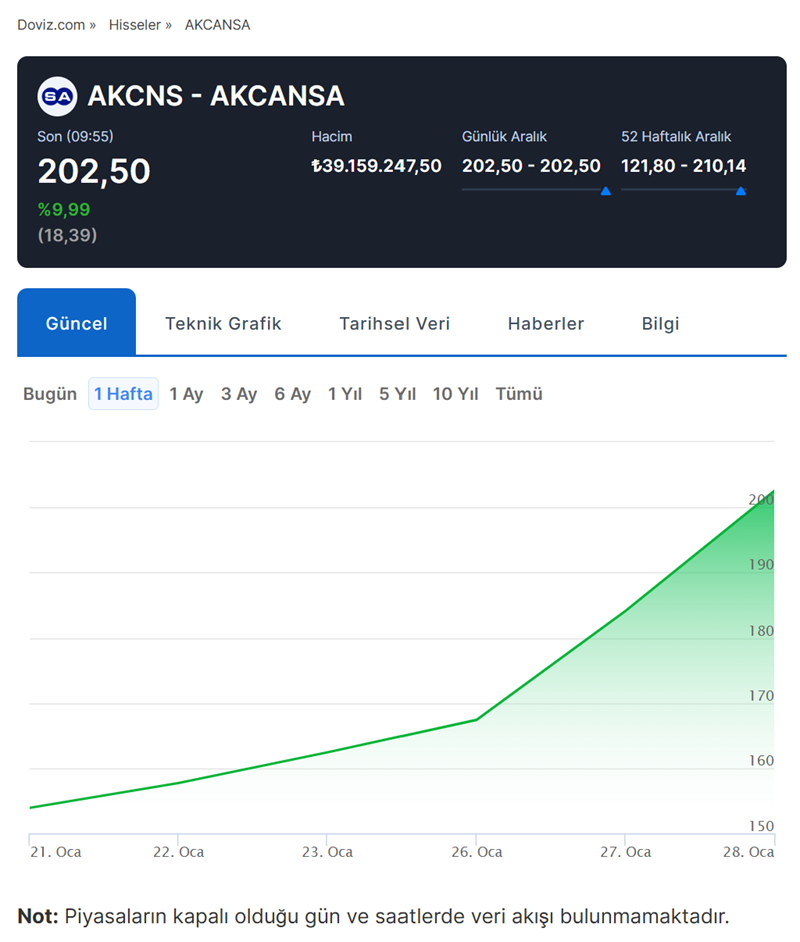Switch to the Güncel tab
Viewport: 800px width, 942px height.
click(x=76, y=323)
